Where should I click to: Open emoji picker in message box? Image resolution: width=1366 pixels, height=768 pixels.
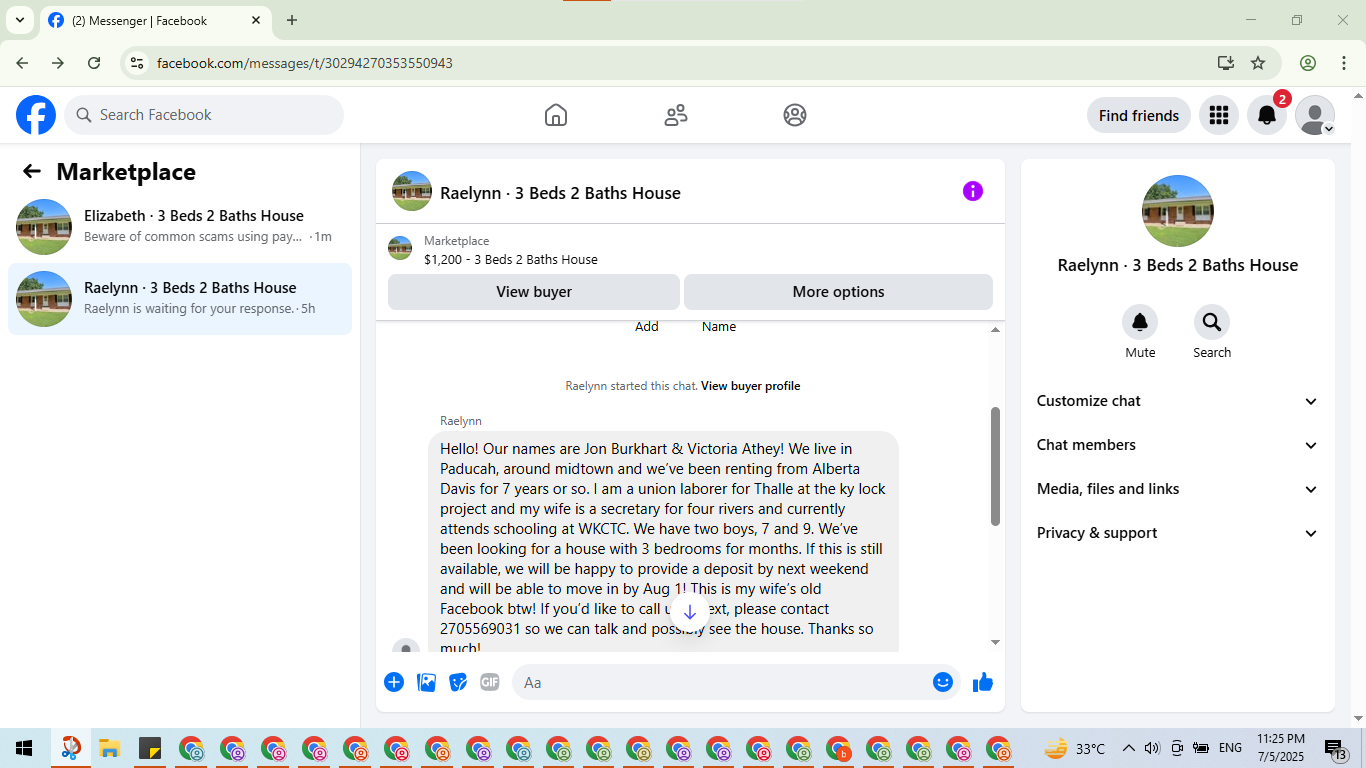942,682
